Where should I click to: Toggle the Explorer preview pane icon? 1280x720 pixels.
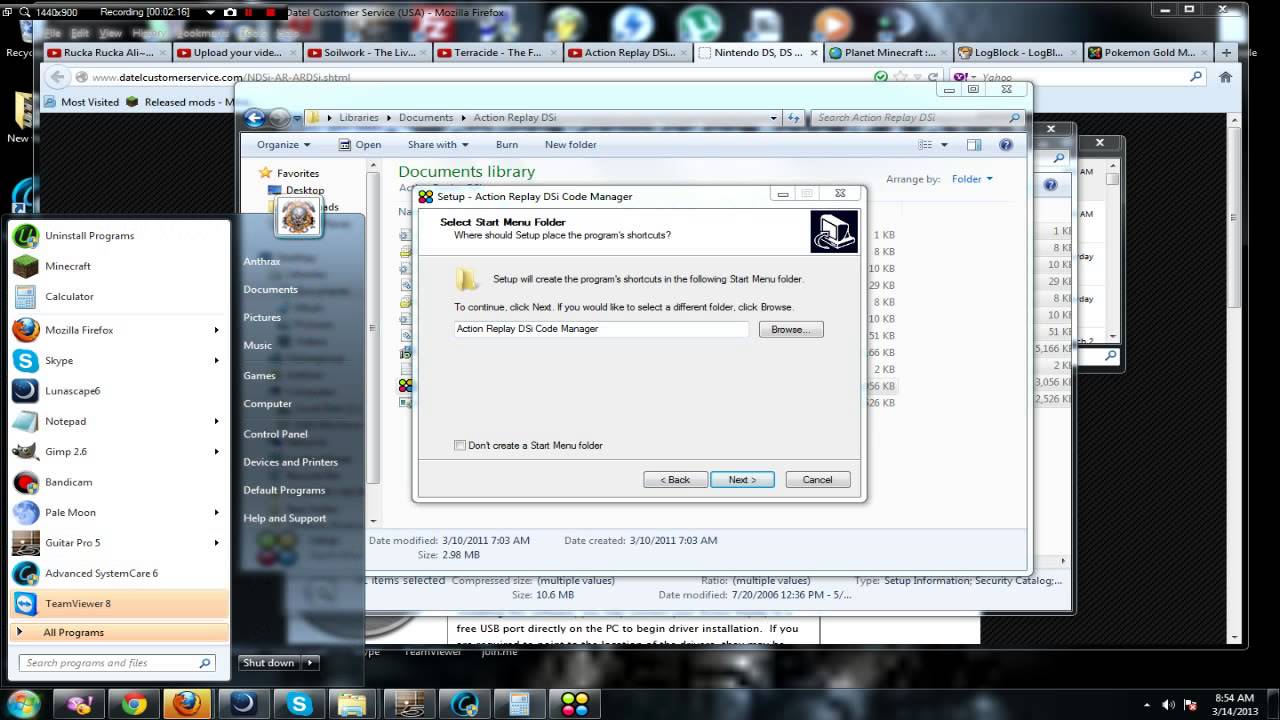tap(974, 145)
